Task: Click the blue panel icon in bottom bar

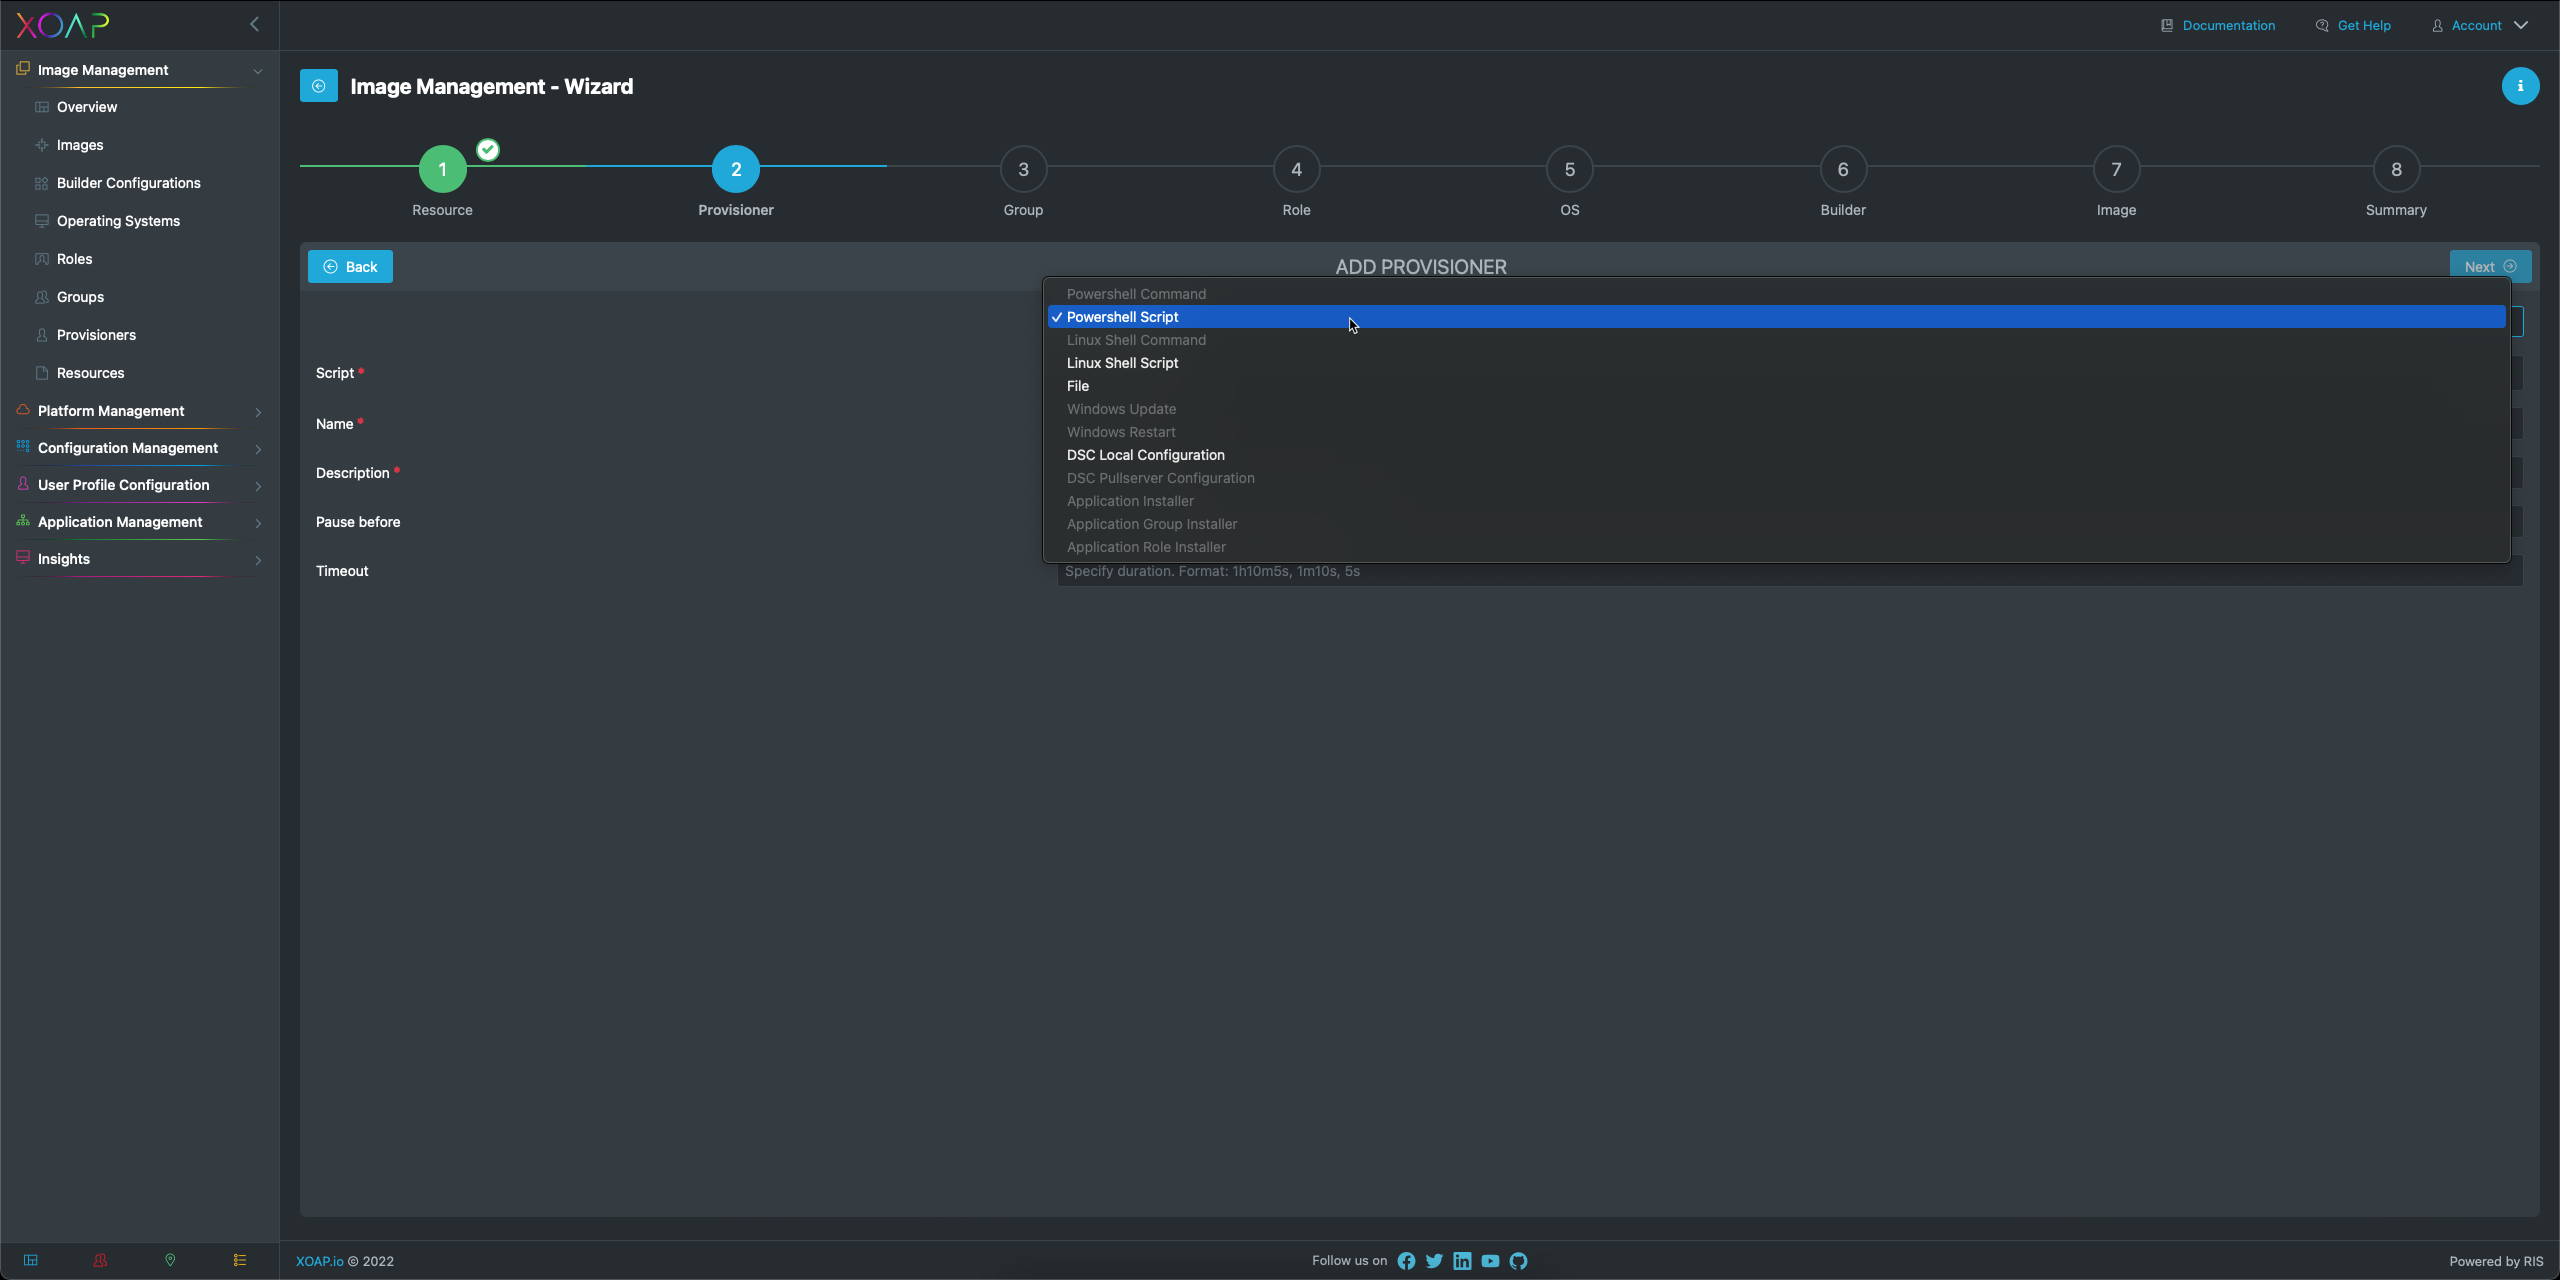Action: [x=31, y=1260]
